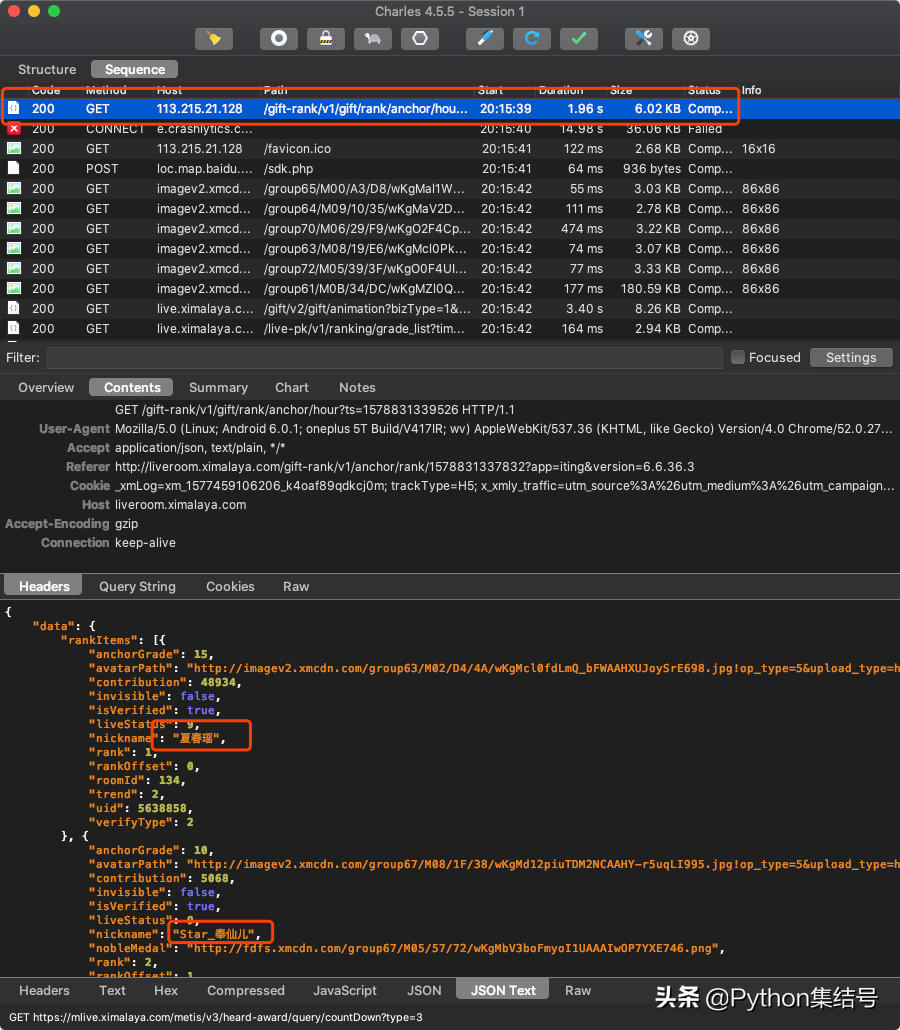
Task: Click the image icon of the 180.59 KB row
Action: click(14, 288)
